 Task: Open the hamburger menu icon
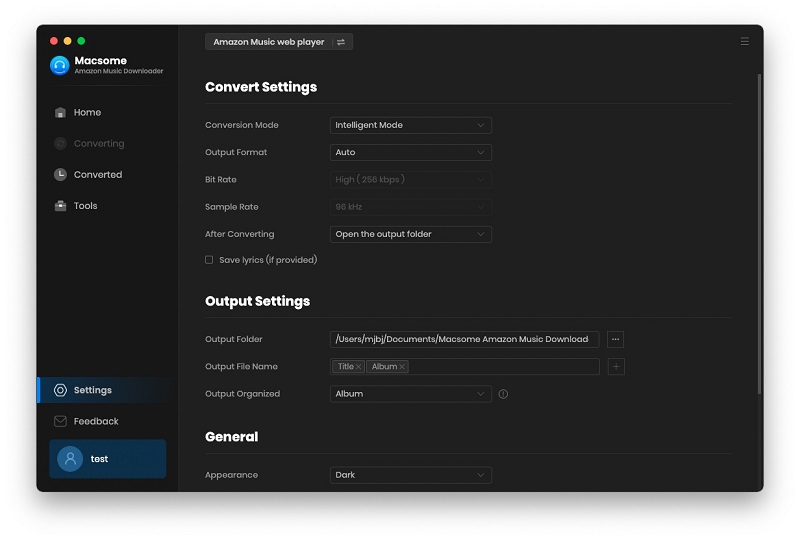(745, 41)
